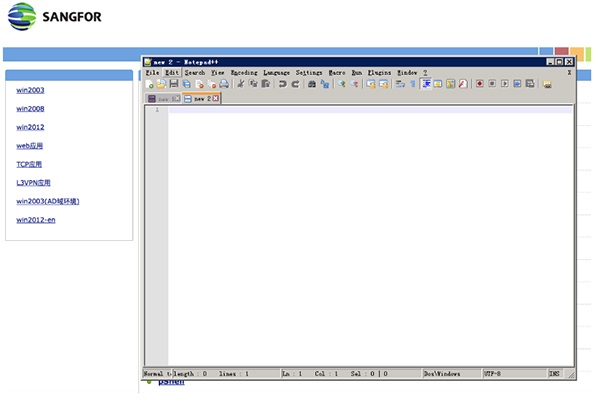Toggle the highlighted Word wrap toolbar button
600x402 pixels.
426,85
